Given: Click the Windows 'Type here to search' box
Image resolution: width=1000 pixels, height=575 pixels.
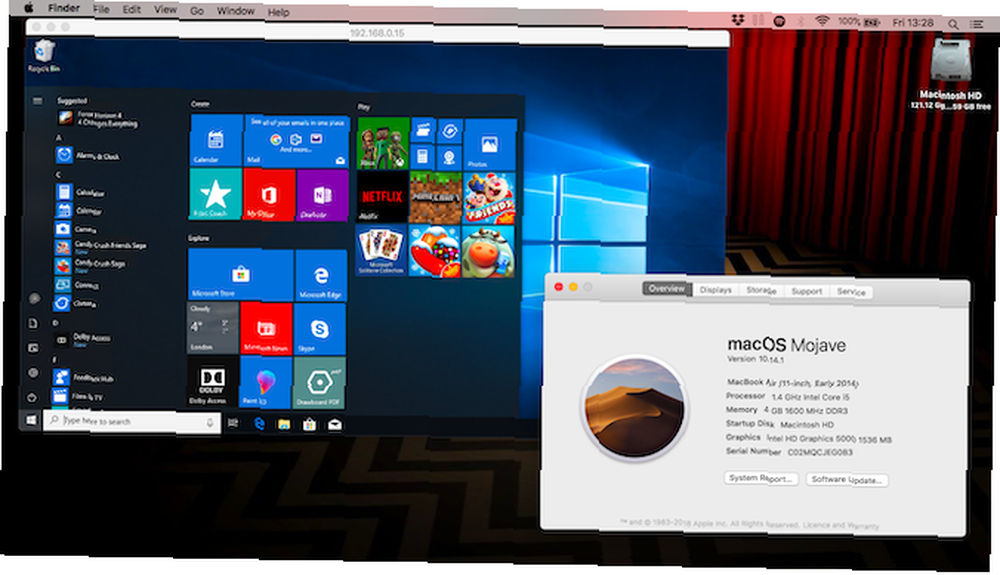Looking at the screenshot, I should tap(132, 421).
